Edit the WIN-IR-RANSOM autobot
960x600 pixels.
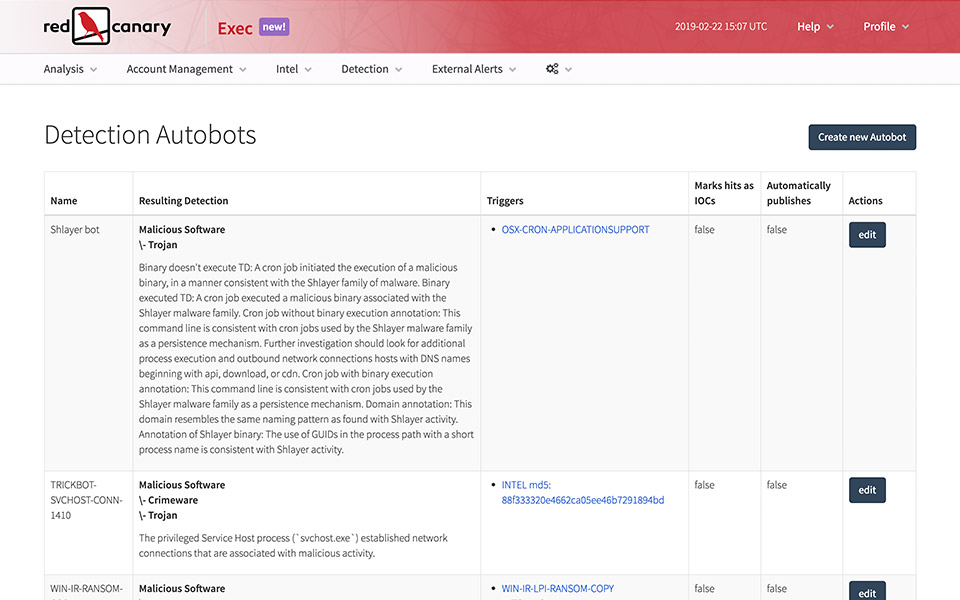coord(867,591)
